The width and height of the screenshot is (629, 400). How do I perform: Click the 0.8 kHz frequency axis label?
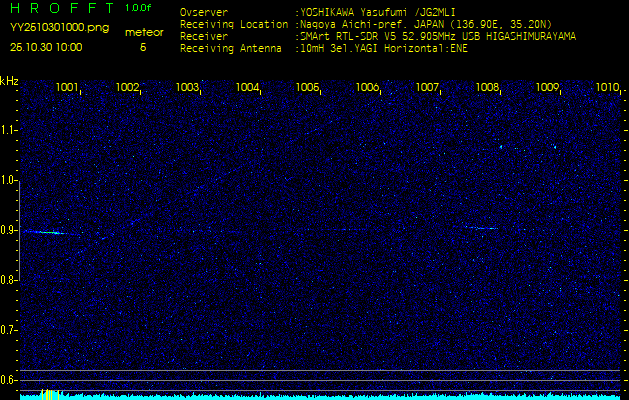[9, 280]
